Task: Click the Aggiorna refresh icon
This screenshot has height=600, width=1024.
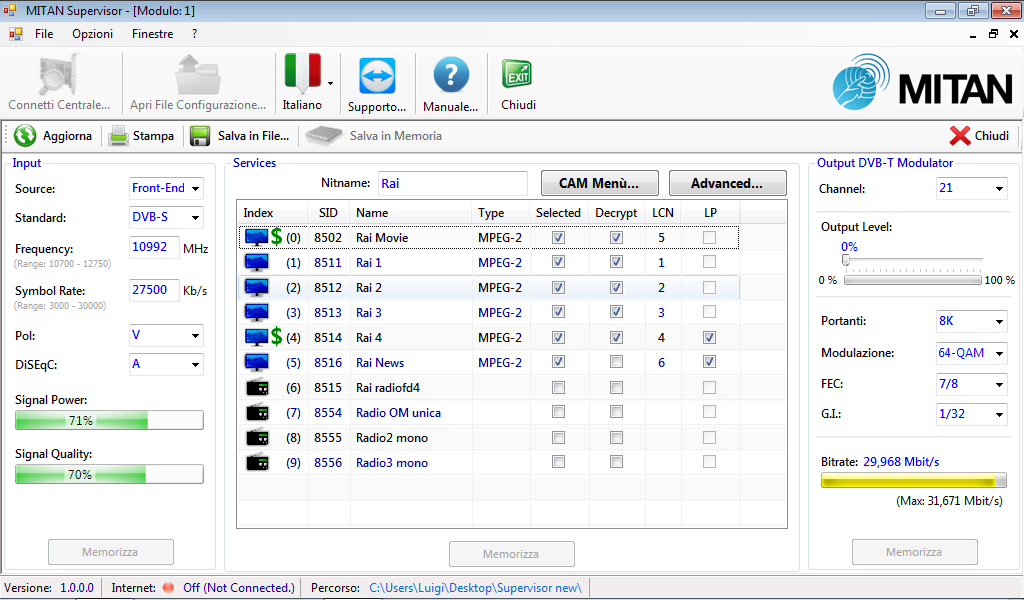Action: (x=25, y=136)
